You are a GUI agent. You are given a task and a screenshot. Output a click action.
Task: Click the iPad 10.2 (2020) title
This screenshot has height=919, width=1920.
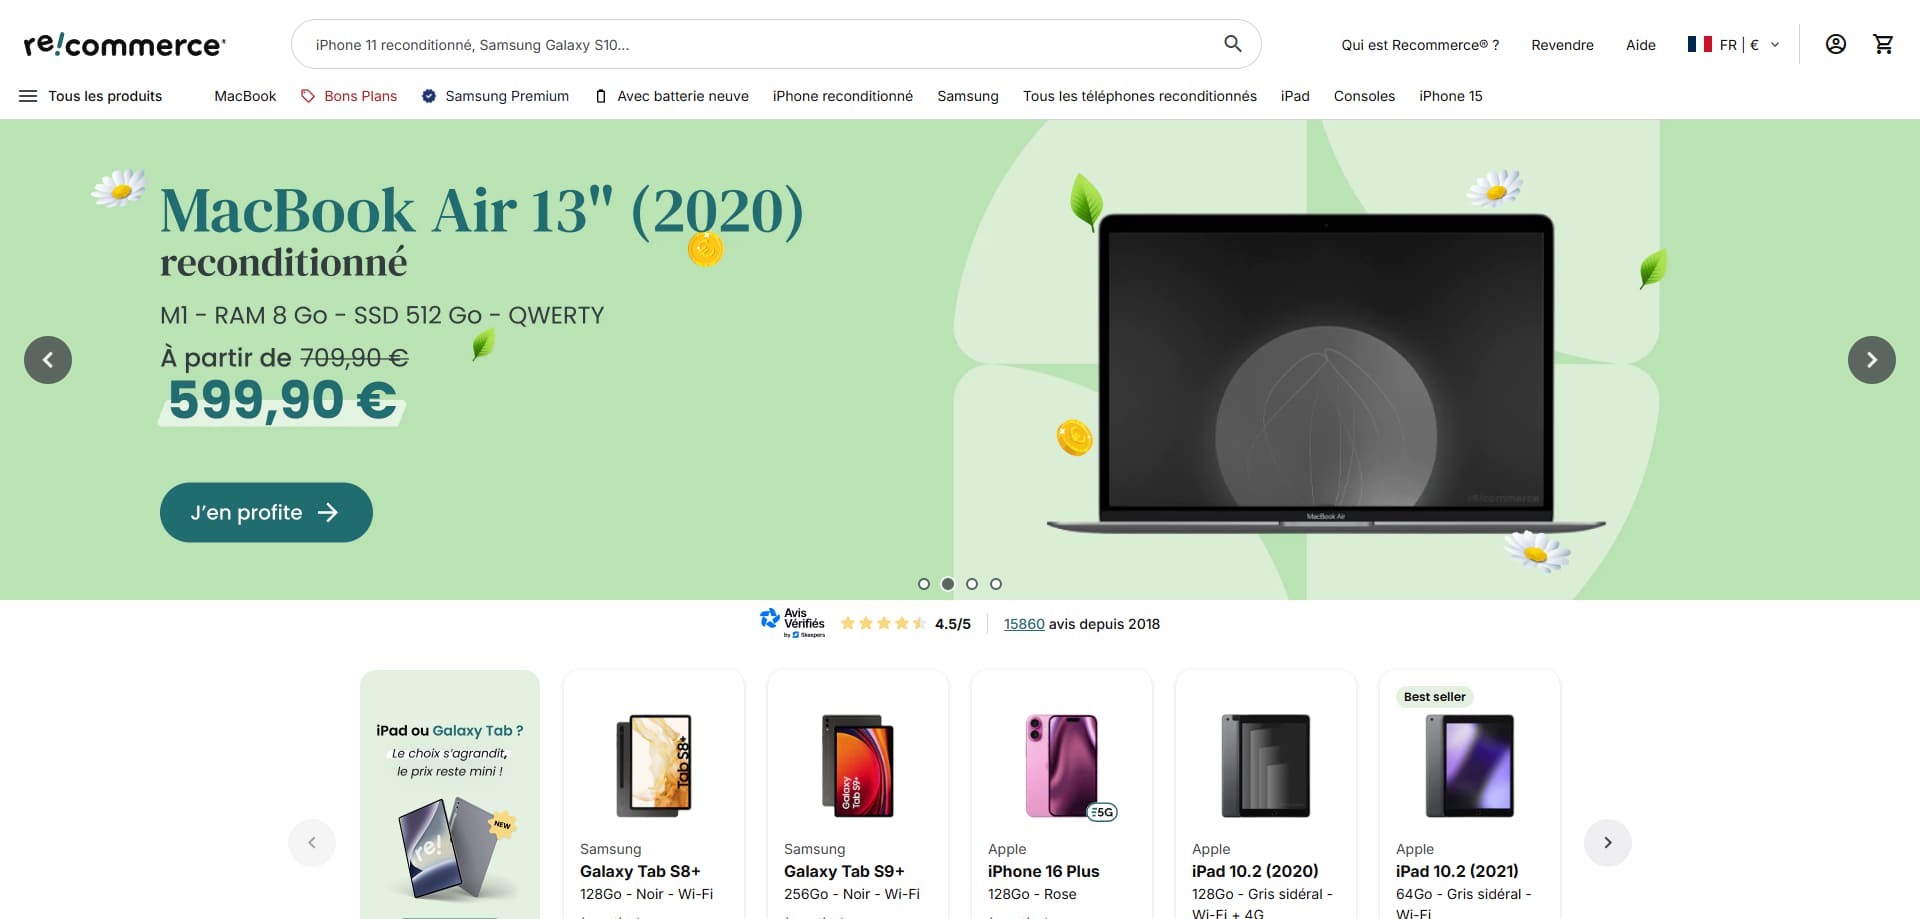pyautogui.click(x=1255, y=871)
